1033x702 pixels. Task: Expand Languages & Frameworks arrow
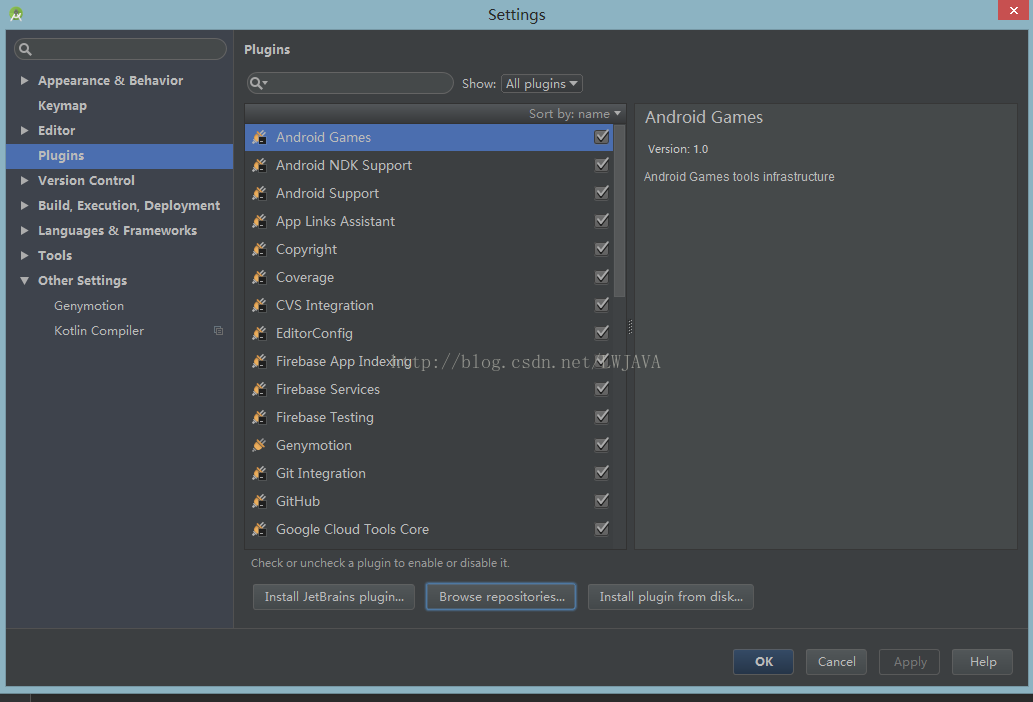pyautogui.click(x=24, y=230)
